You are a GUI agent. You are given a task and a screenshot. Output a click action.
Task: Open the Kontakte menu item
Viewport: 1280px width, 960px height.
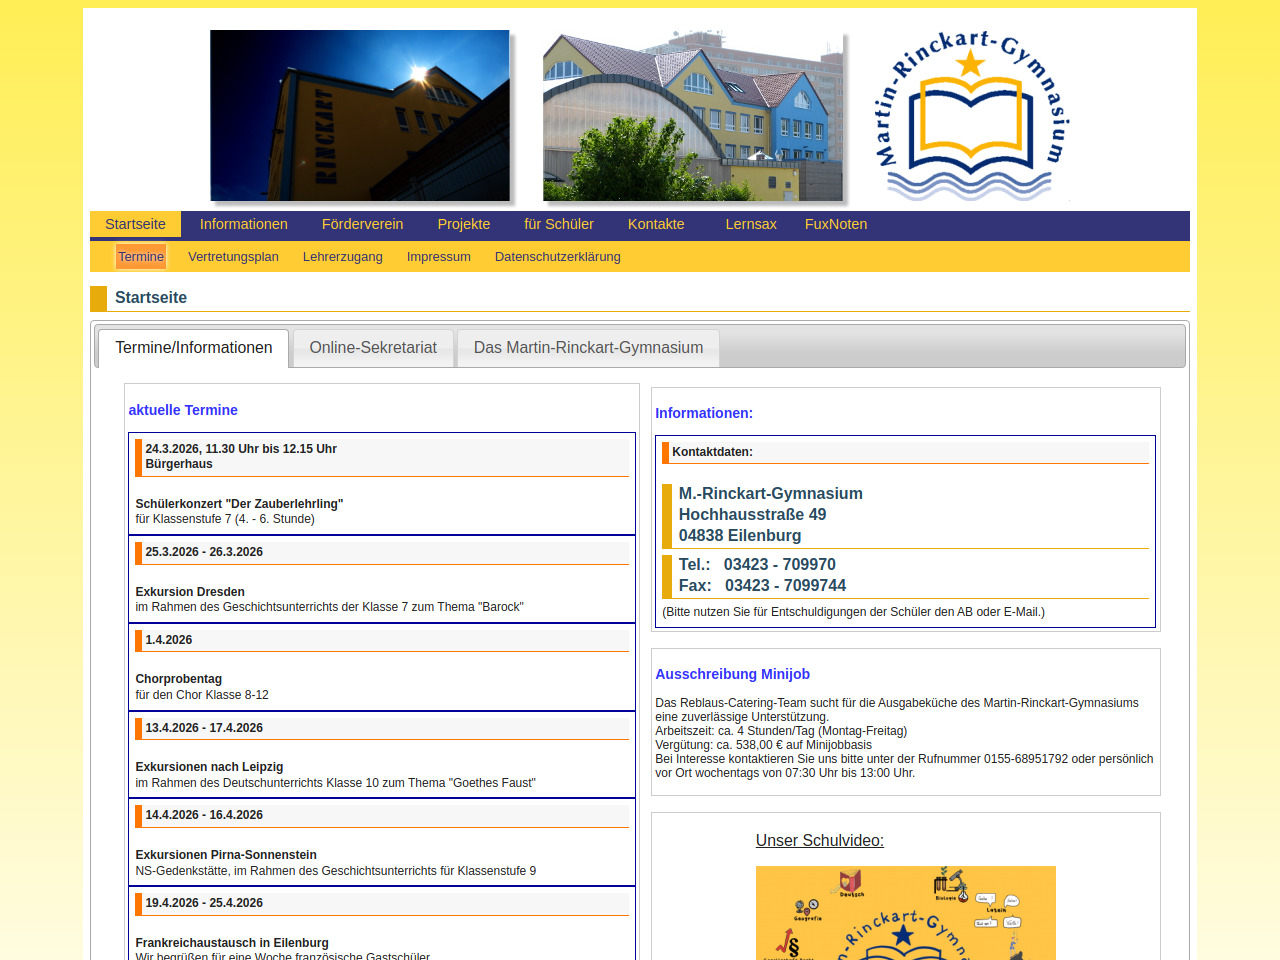click(656, 225)
